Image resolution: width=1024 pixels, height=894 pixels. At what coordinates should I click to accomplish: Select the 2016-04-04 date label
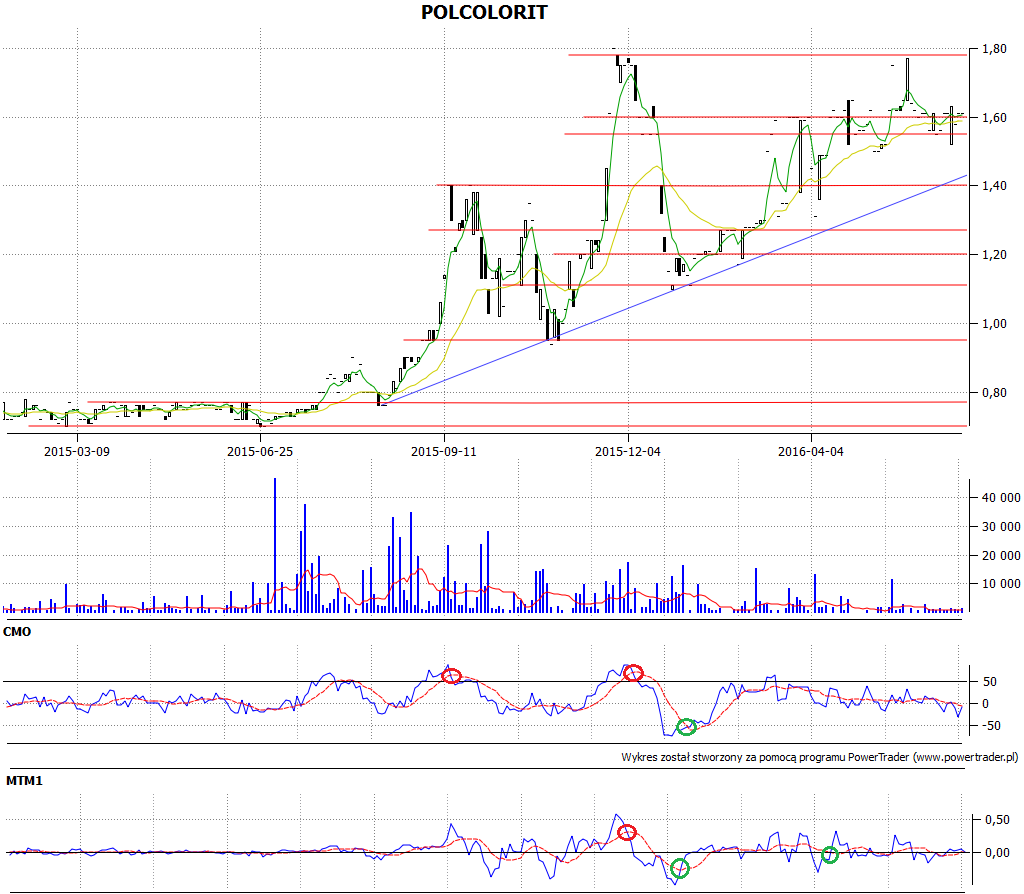[811, 451]
